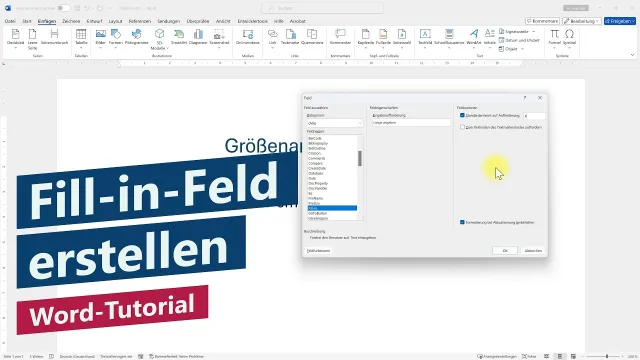The image size is (640, 360).
Task: Collapse the ribbon with the chevron
Action: [x=632, y=55]
